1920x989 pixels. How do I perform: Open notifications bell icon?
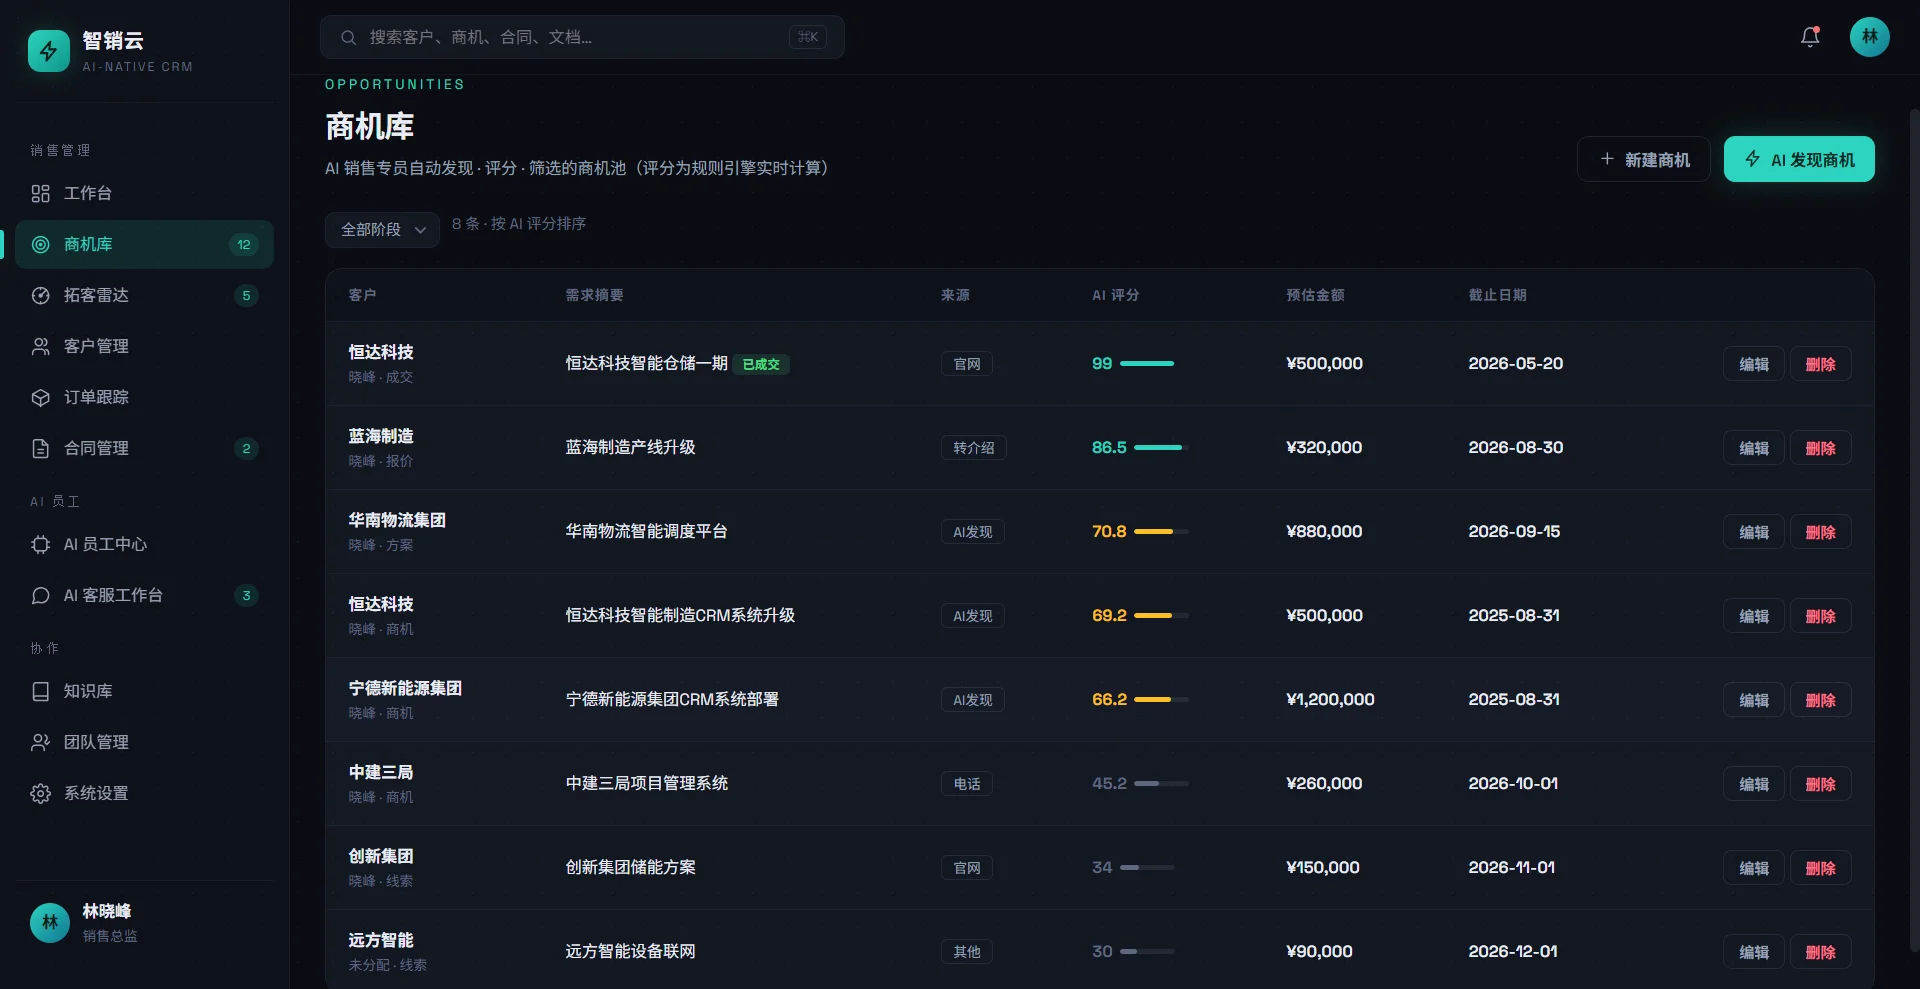(1810, 37)
